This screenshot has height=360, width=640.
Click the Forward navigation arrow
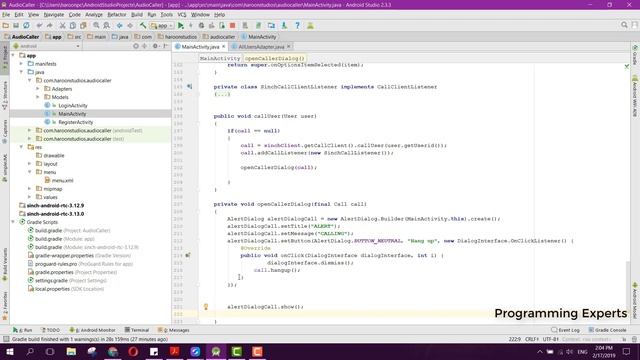[130, 25]
